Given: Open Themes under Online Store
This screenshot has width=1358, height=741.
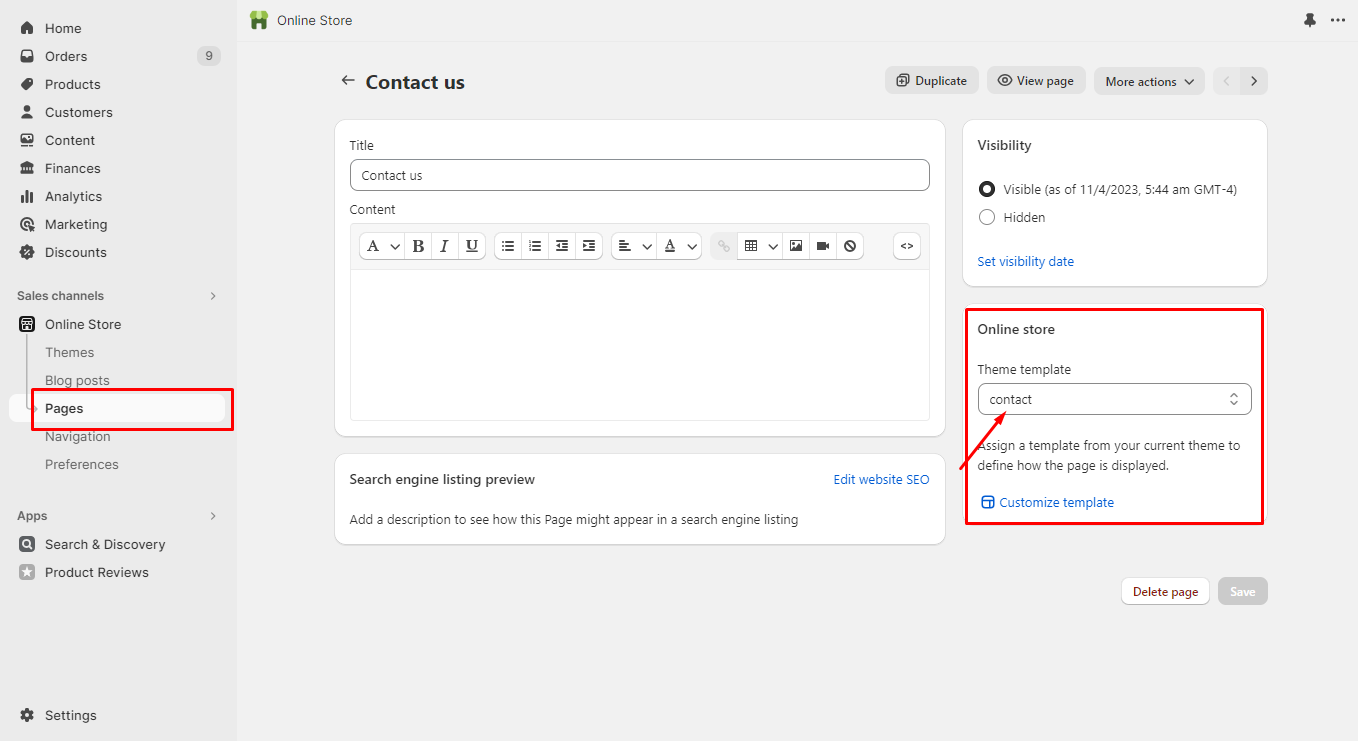Looking at the screenshot, I should tap(69, 352).
